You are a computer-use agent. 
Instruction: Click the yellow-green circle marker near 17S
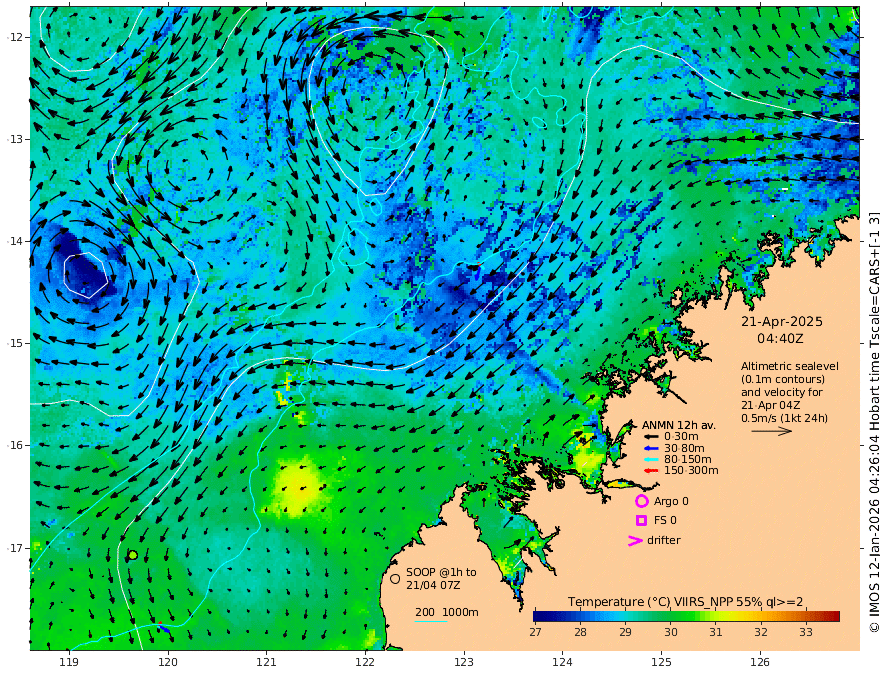tap(133, 555)
